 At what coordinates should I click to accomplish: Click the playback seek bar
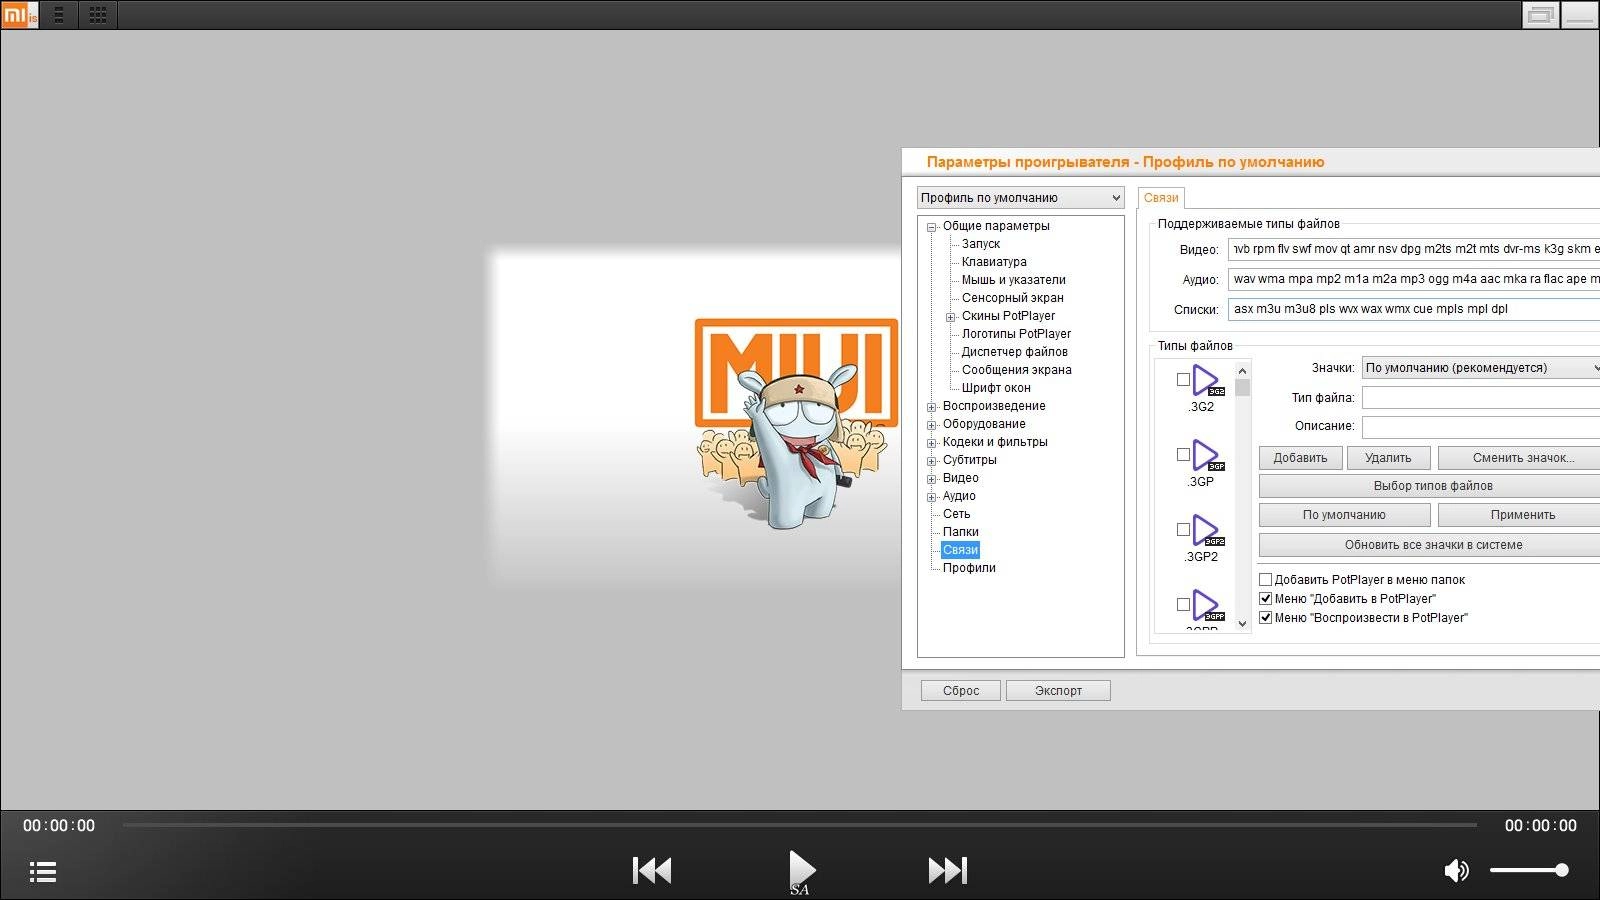800,825
